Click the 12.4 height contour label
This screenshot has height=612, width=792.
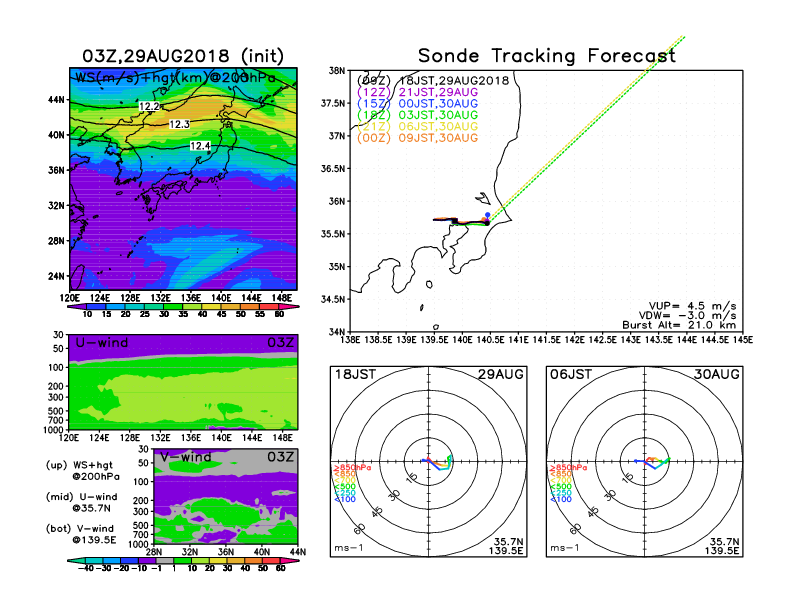[200, 146]
